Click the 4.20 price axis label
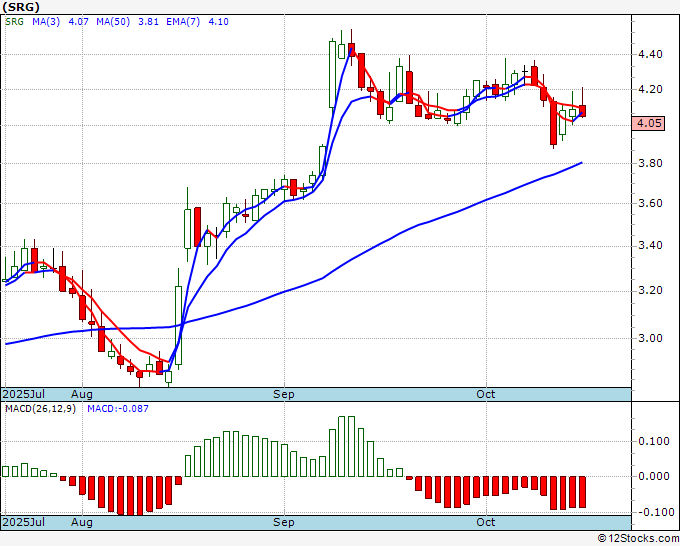This screenshot has width=680, height=546. pyautogui.click(x=650, y=89)
